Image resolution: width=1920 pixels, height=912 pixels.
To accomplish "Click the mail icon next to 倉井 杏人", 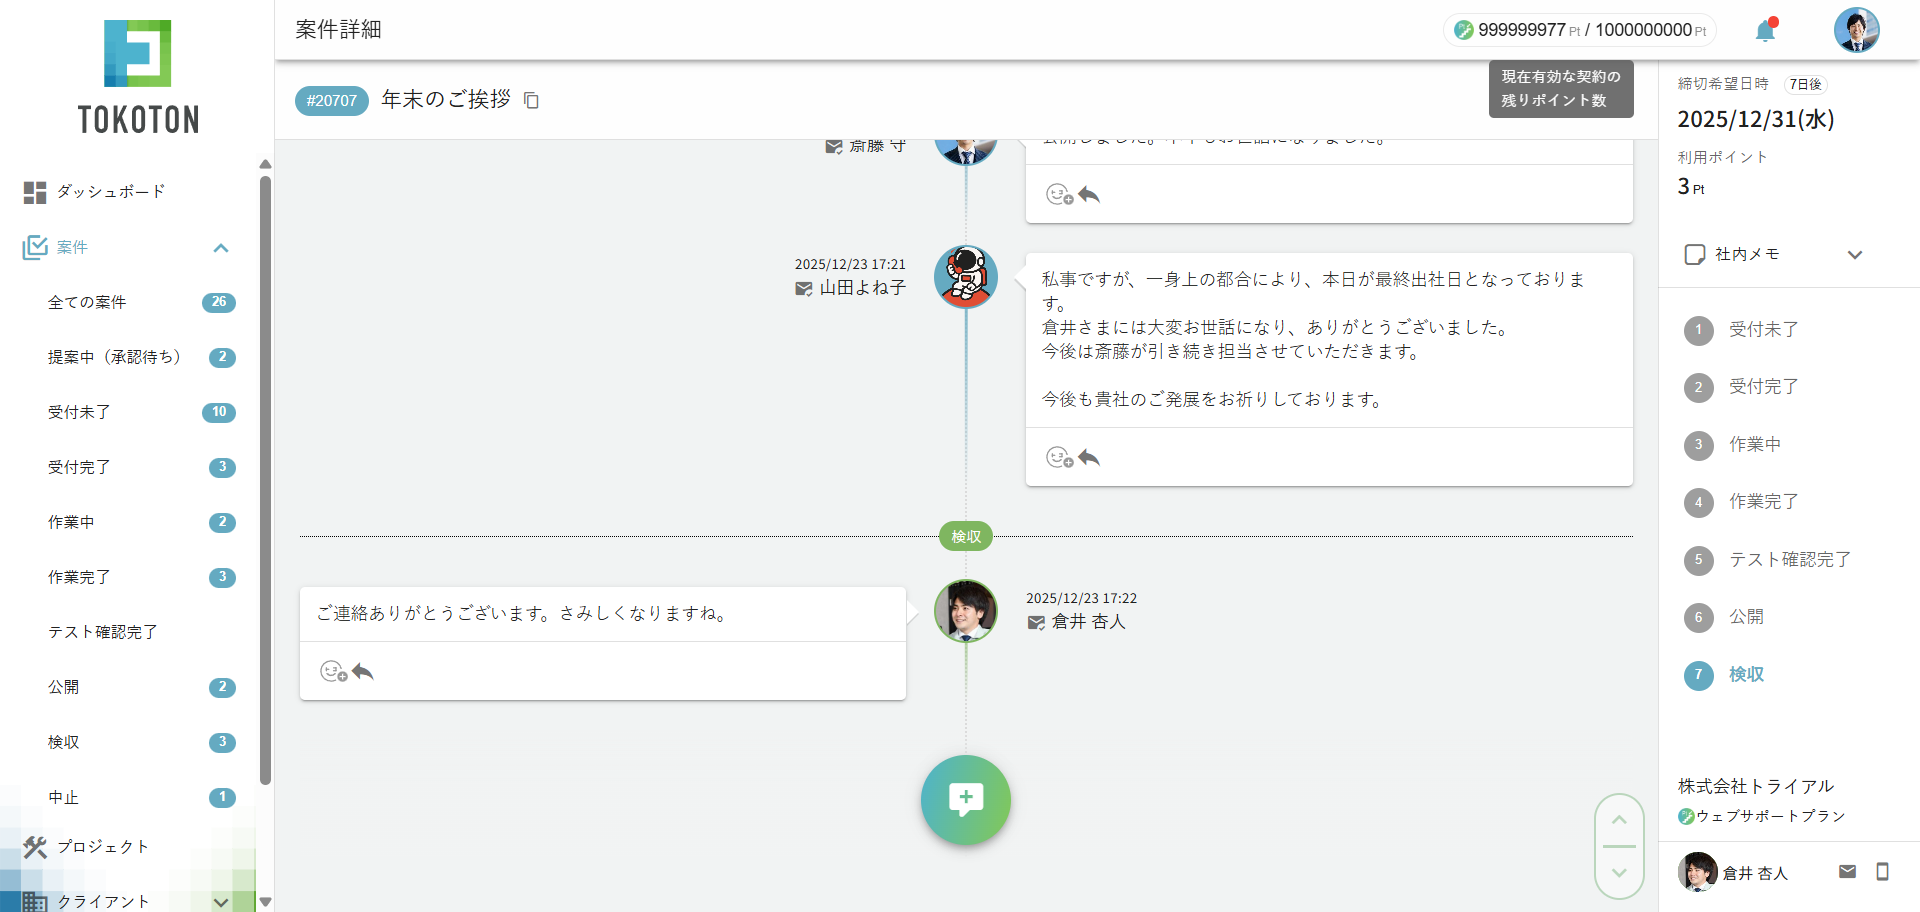I will pyautogui.click(x=1849, y=871).
